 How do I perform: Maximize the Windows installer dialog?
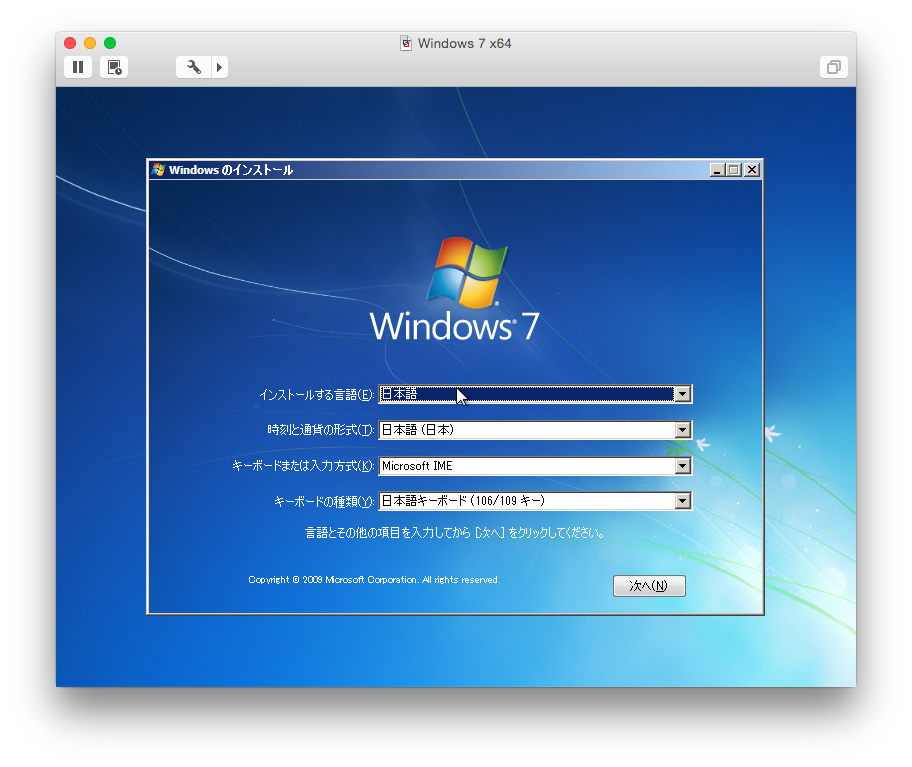click(734, 170)
